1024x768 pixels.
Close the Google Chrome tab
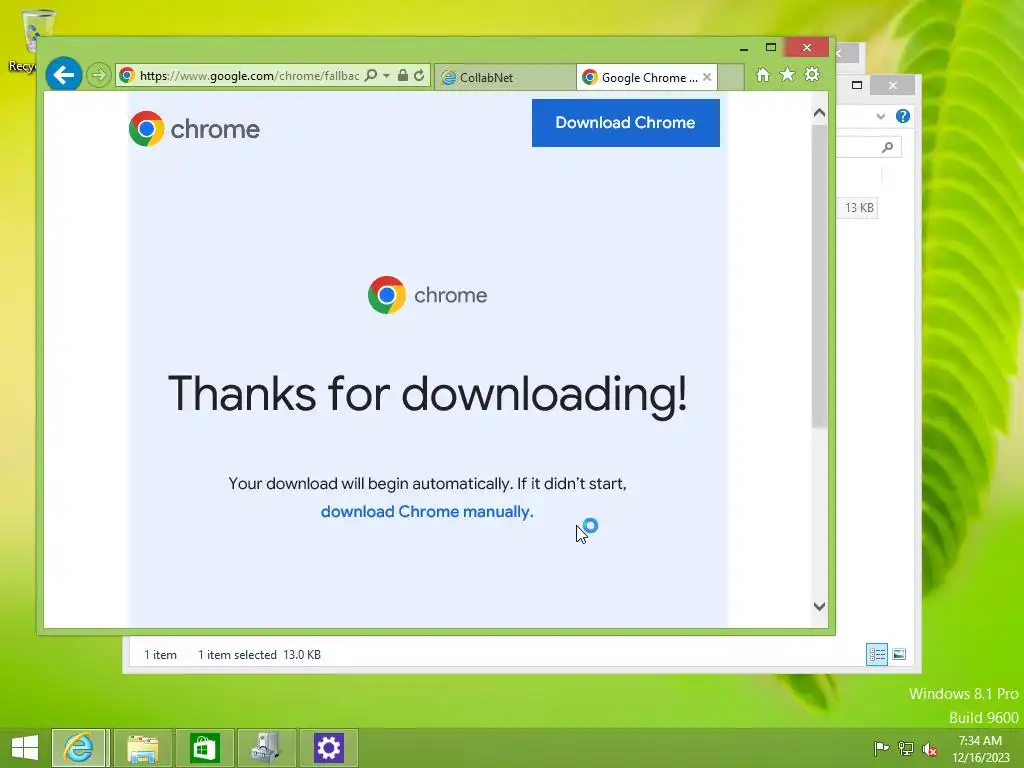coord(707,77)
